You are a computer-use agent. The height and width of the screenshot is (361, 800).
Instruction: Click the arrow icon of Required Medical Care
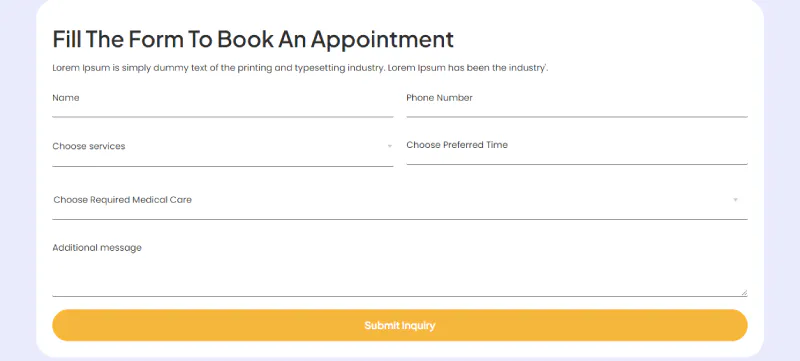735,200
